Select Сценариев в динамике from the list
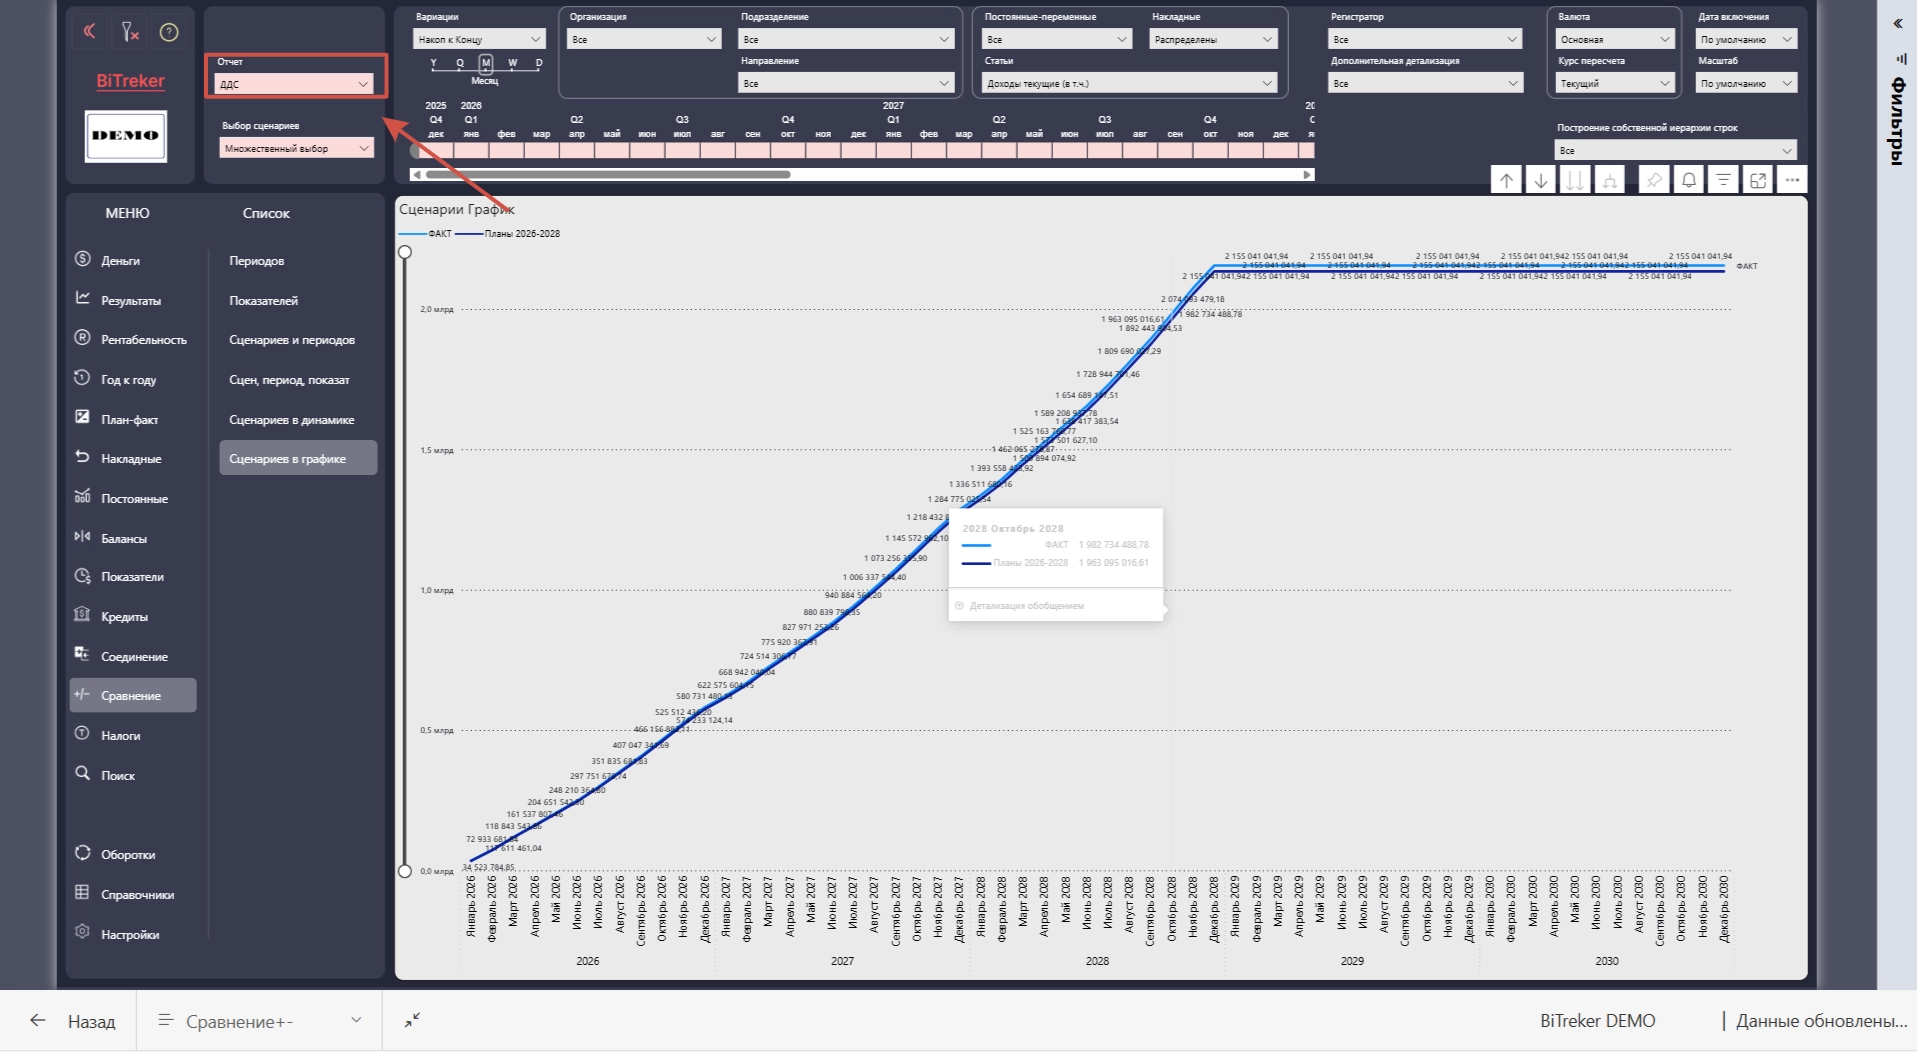The image size is (1917, 1052). (x=291, y=419)
